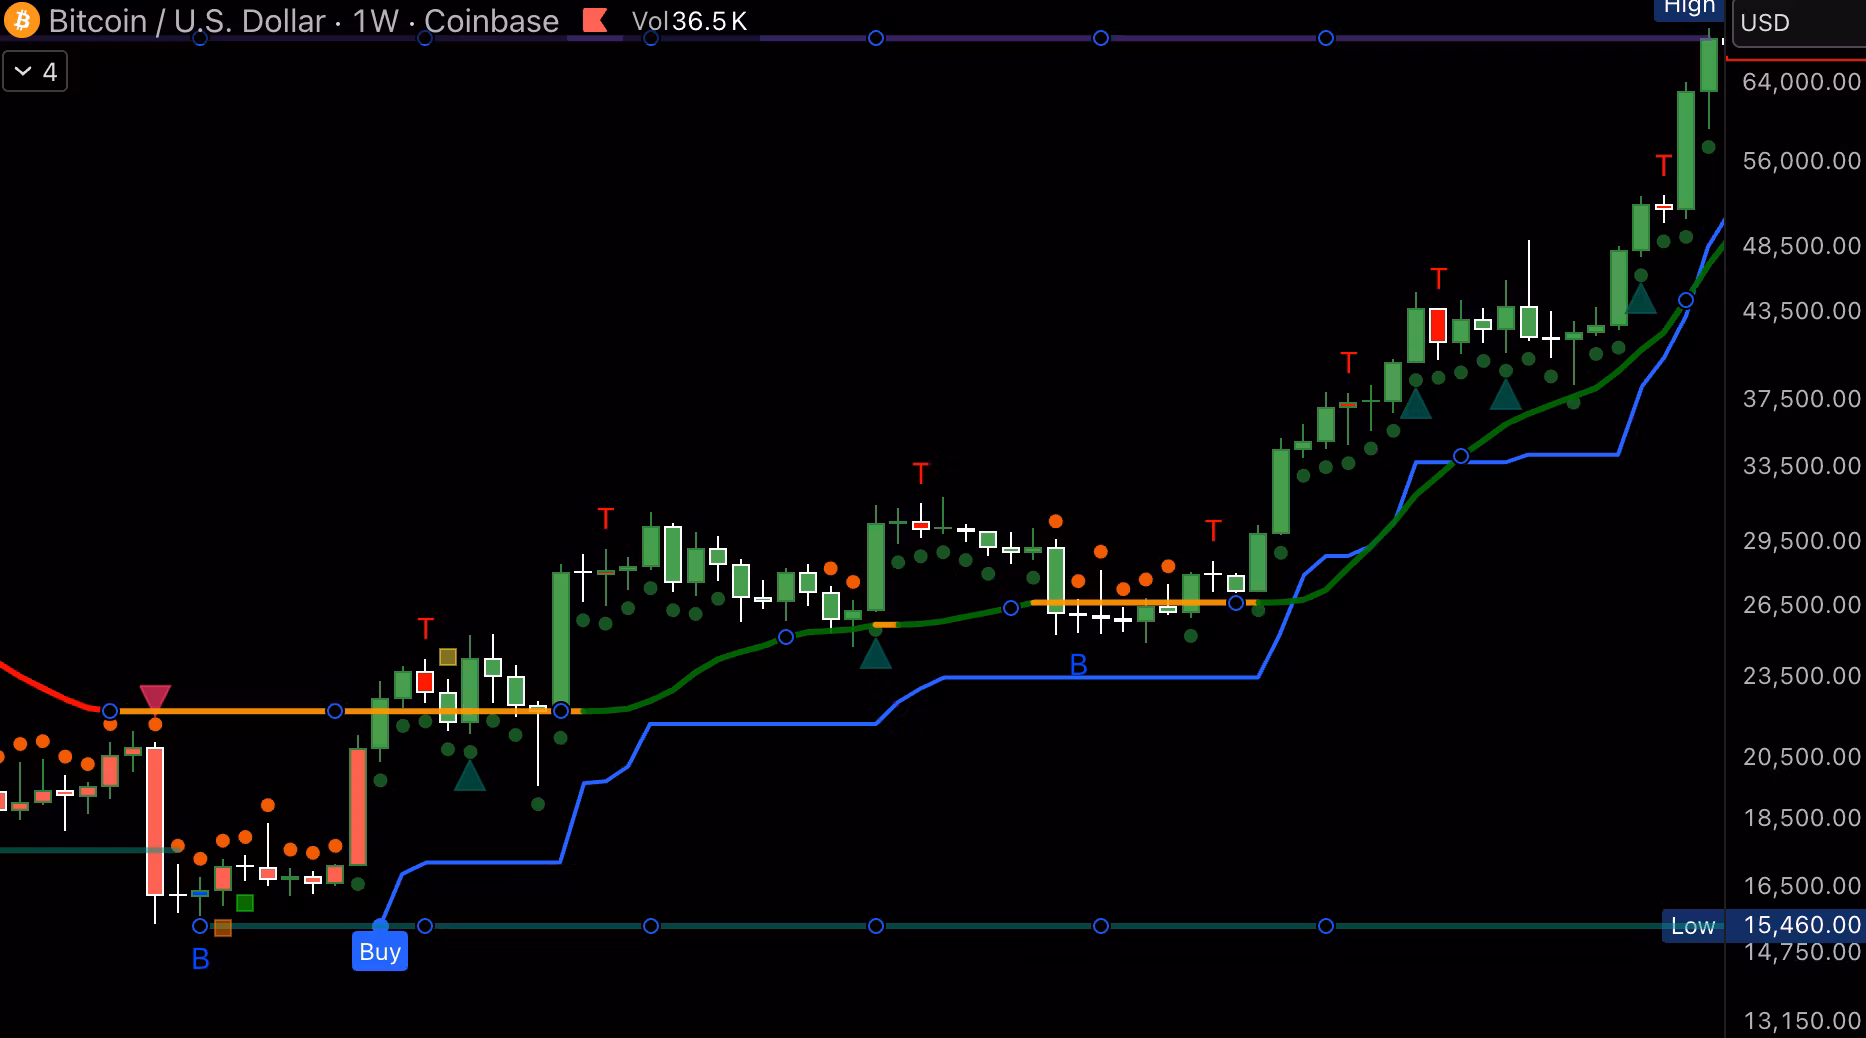Change the 1W interval in the chart title

pos(375,21)
